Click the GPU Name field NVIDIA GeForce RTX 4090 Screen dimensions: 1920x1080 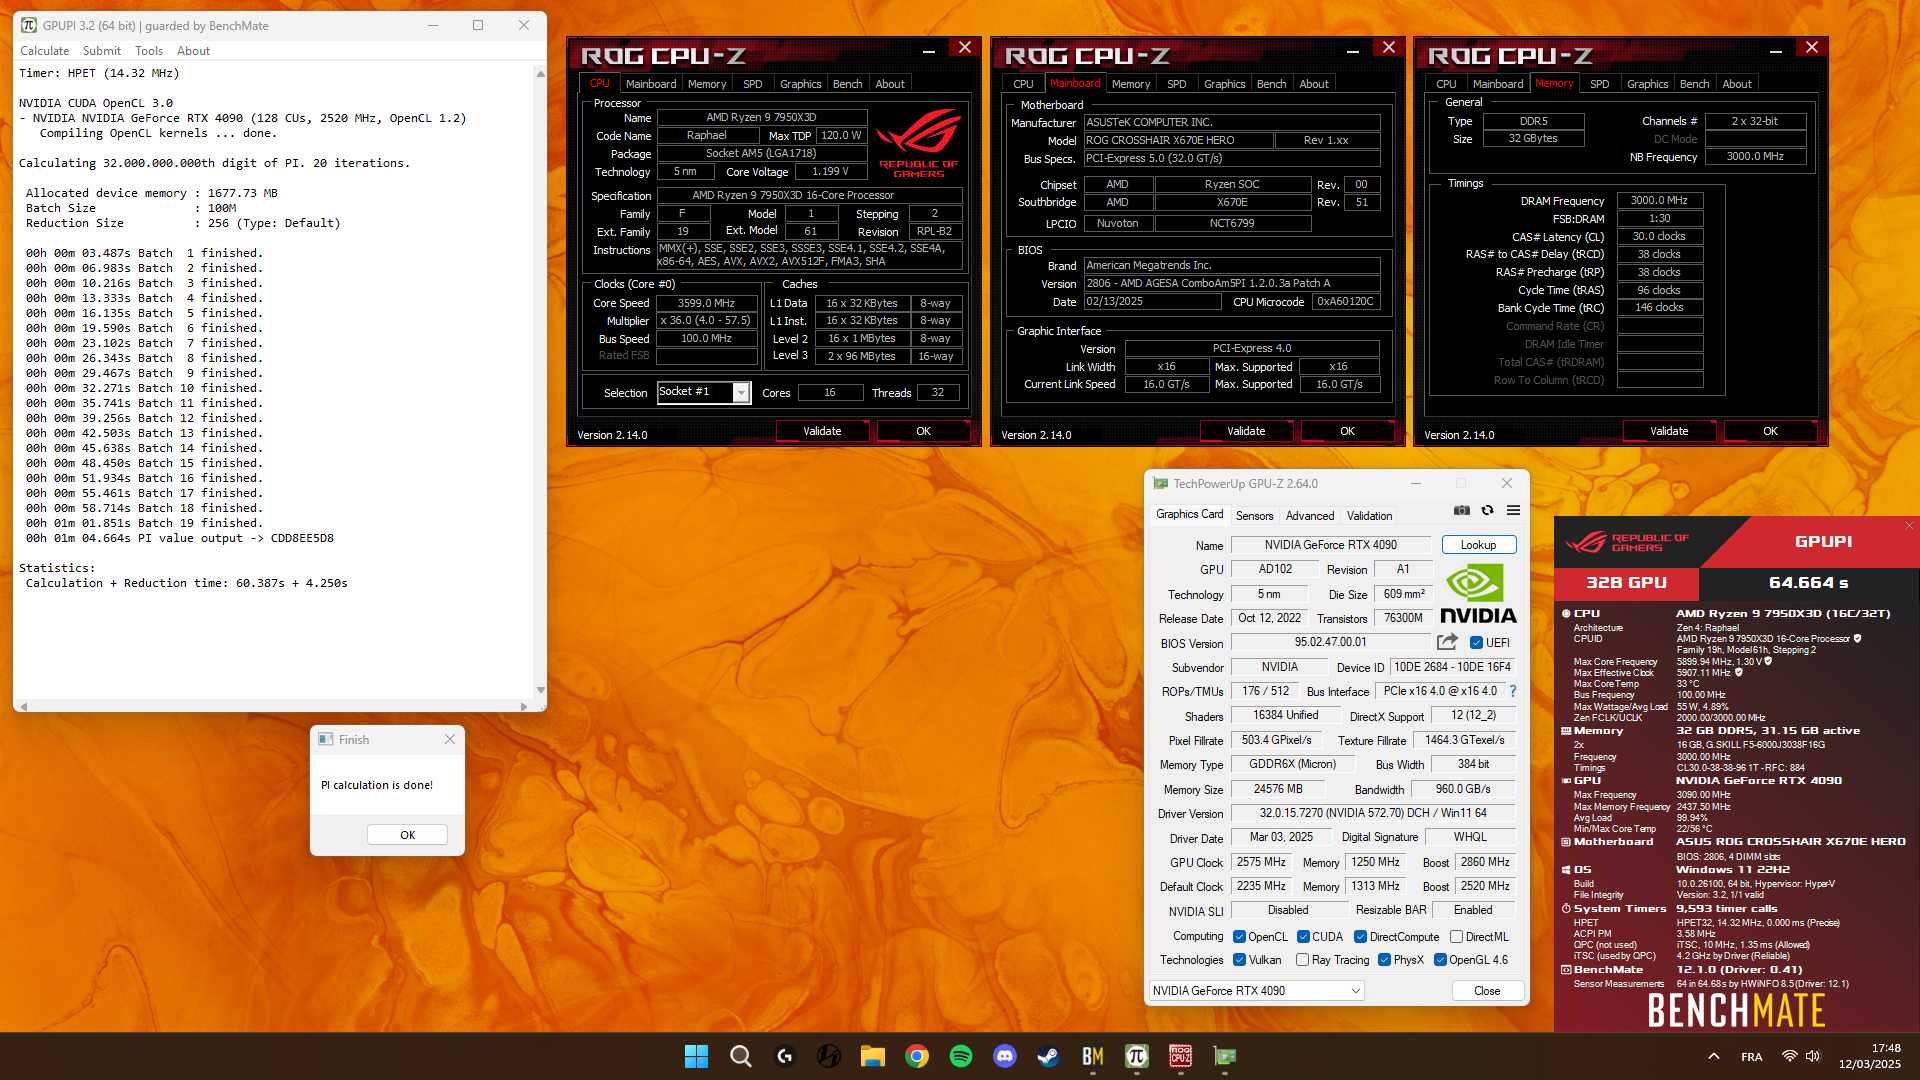[x=1330, y=545]
